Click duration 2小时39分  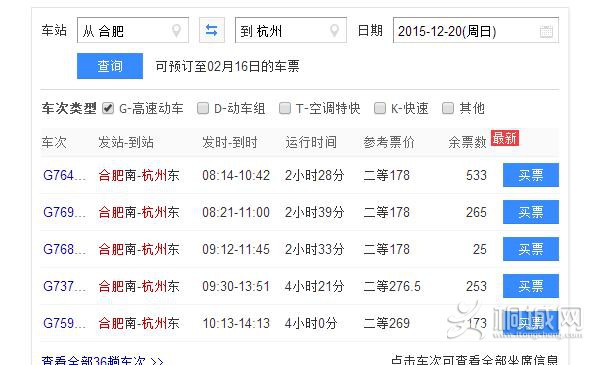(x=315, y=212)
